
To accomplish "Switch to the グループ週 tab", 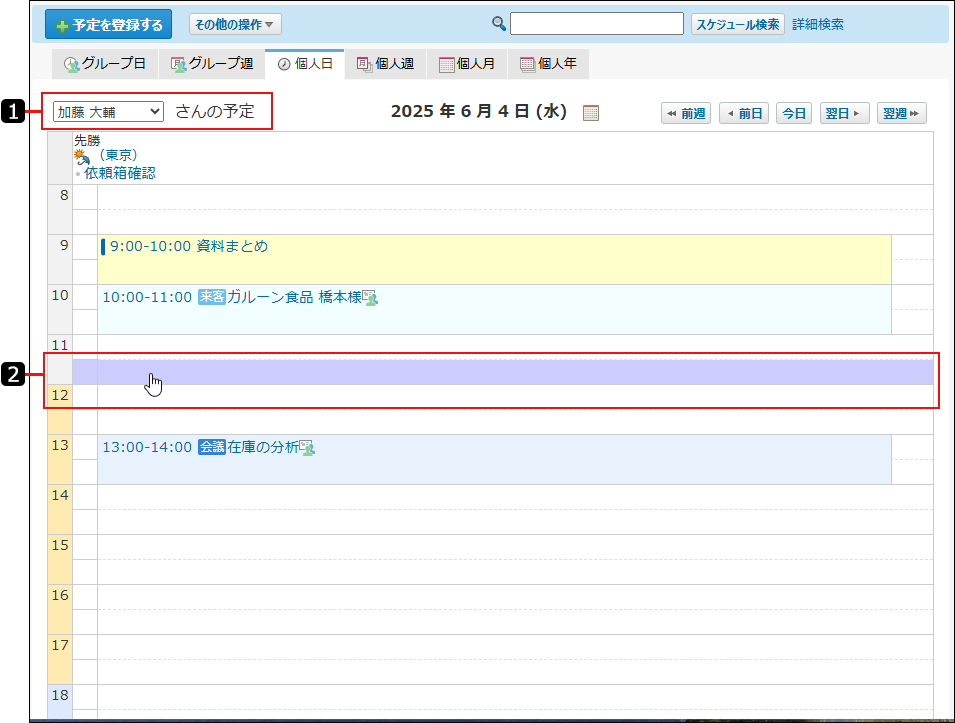I will (x=211, y=63).
